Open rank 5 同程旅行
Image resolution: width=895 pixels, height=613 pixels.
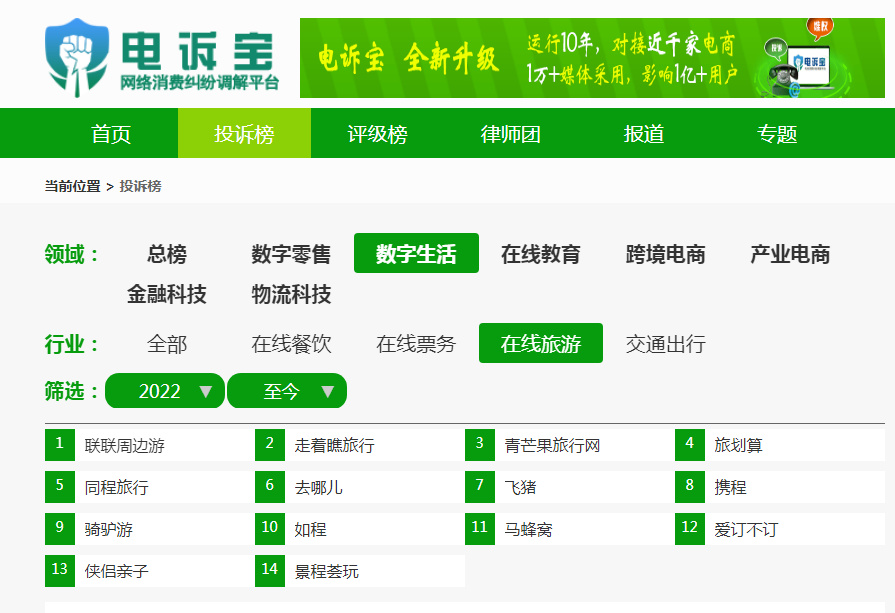(150, 487)
